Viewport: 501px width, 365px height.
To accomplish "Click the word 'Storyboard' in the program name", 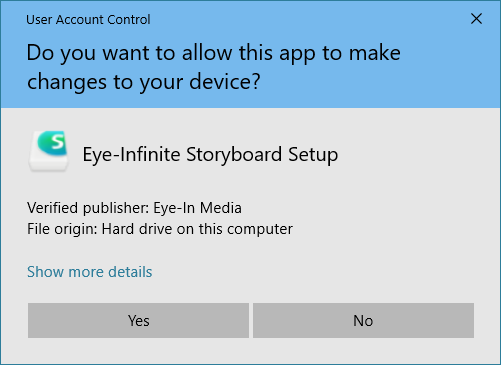I will pyautogui.click(x=234, y=155).
